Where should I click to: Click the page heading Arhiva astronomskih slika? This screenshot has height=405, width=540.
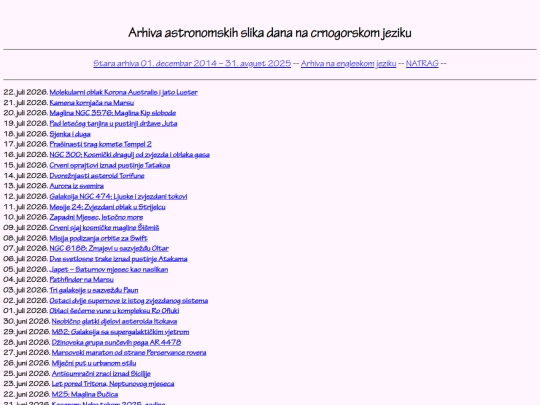pos(270,33)
